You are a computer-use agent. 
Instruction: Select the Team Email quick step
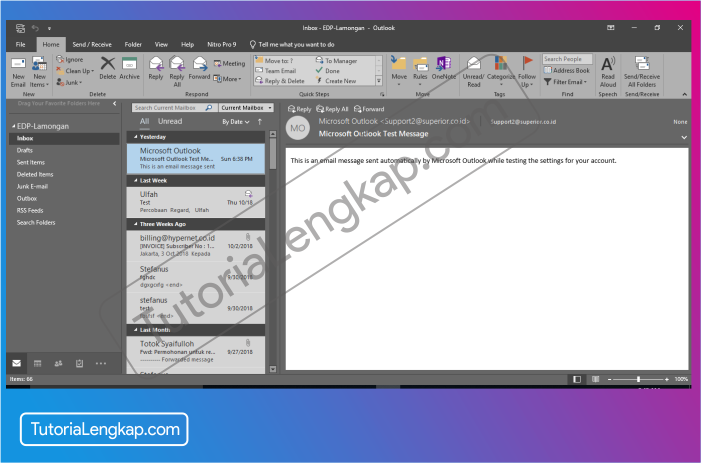click(x=276, y=71)
